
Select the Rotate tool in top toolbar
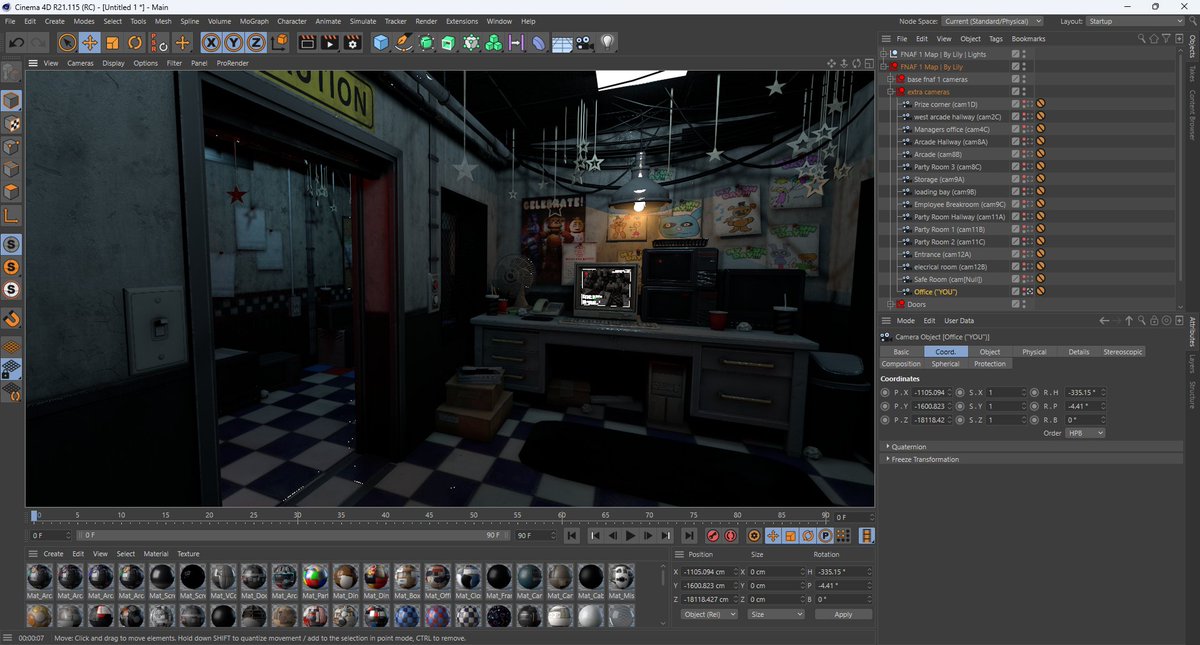(x=135, y=43)
